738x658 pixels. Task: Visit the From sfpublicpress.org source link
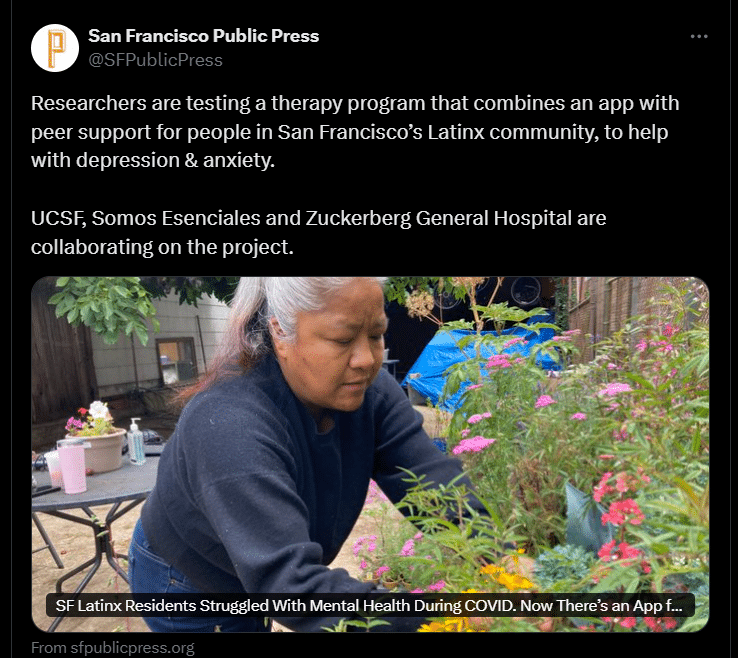click(112, 648)
